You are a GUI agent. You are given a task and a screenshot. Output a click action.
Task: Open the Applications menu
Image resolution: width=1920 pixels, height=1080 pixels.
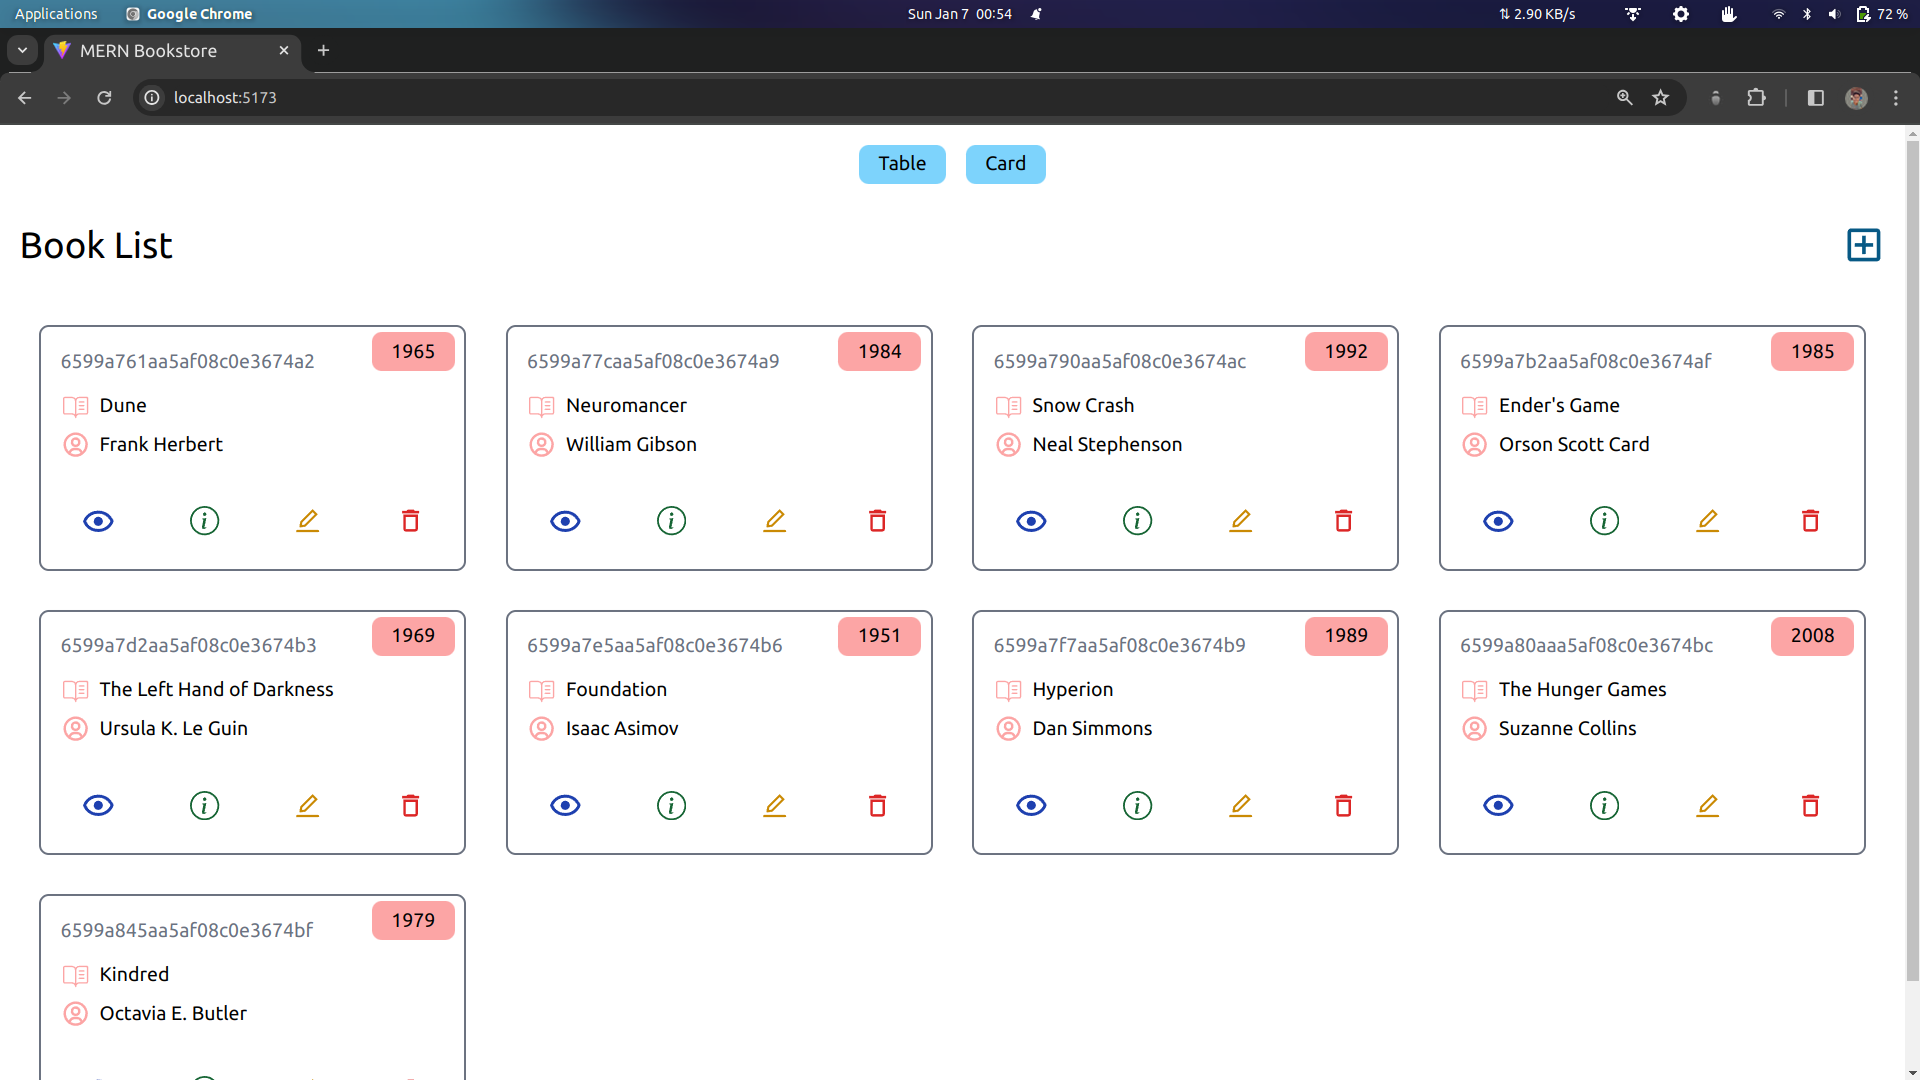[56, 13]
